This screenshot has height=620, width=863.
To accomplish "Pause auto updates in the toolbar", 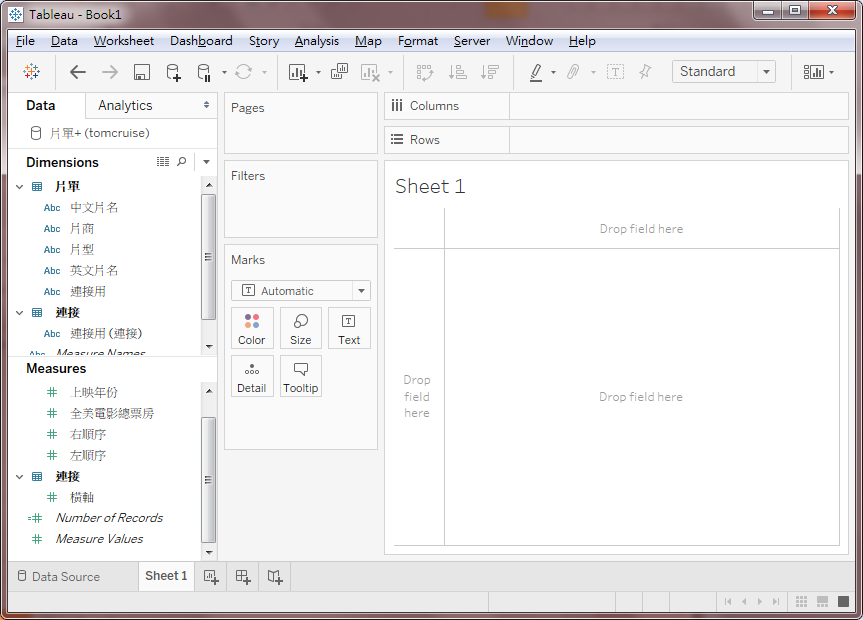I will point(204,72).
